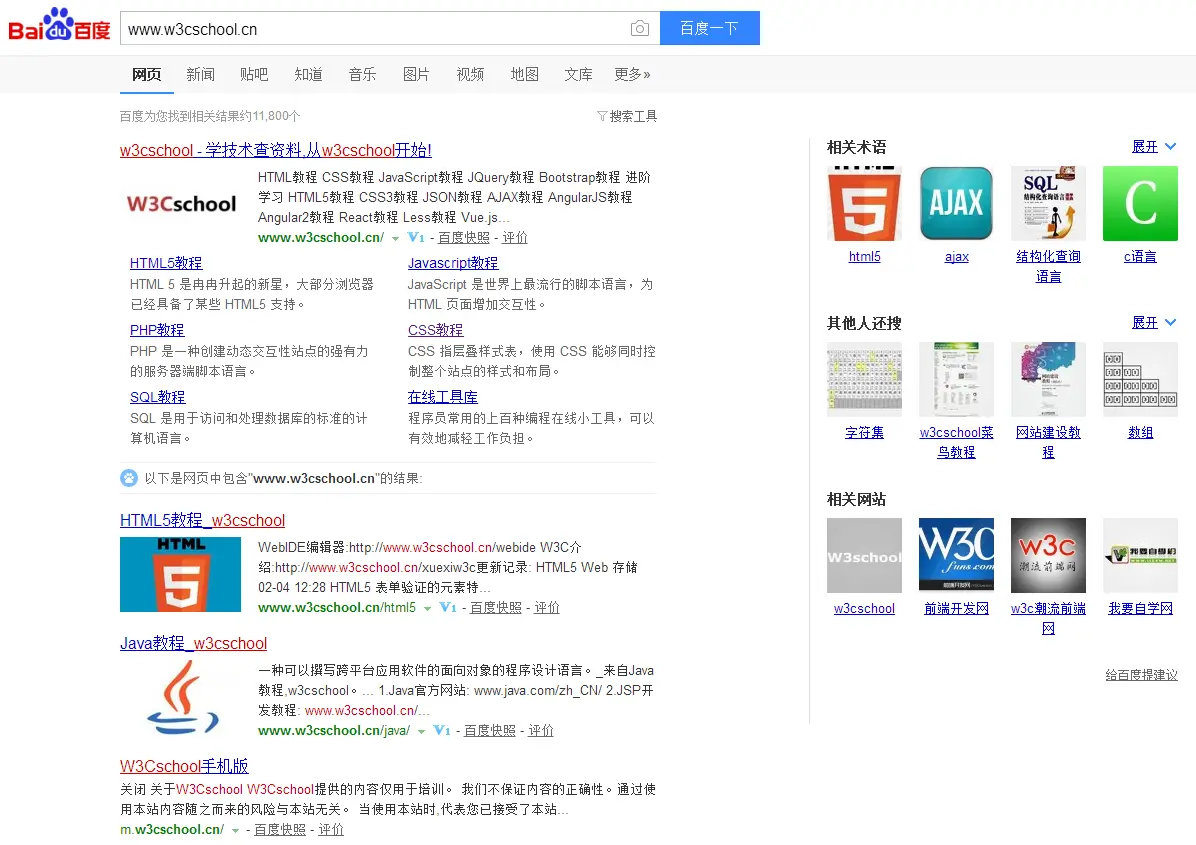The width and height of the screenshot is (1196, 845).
Task: Open the c语言 text link
Action: click(1140, 256)
